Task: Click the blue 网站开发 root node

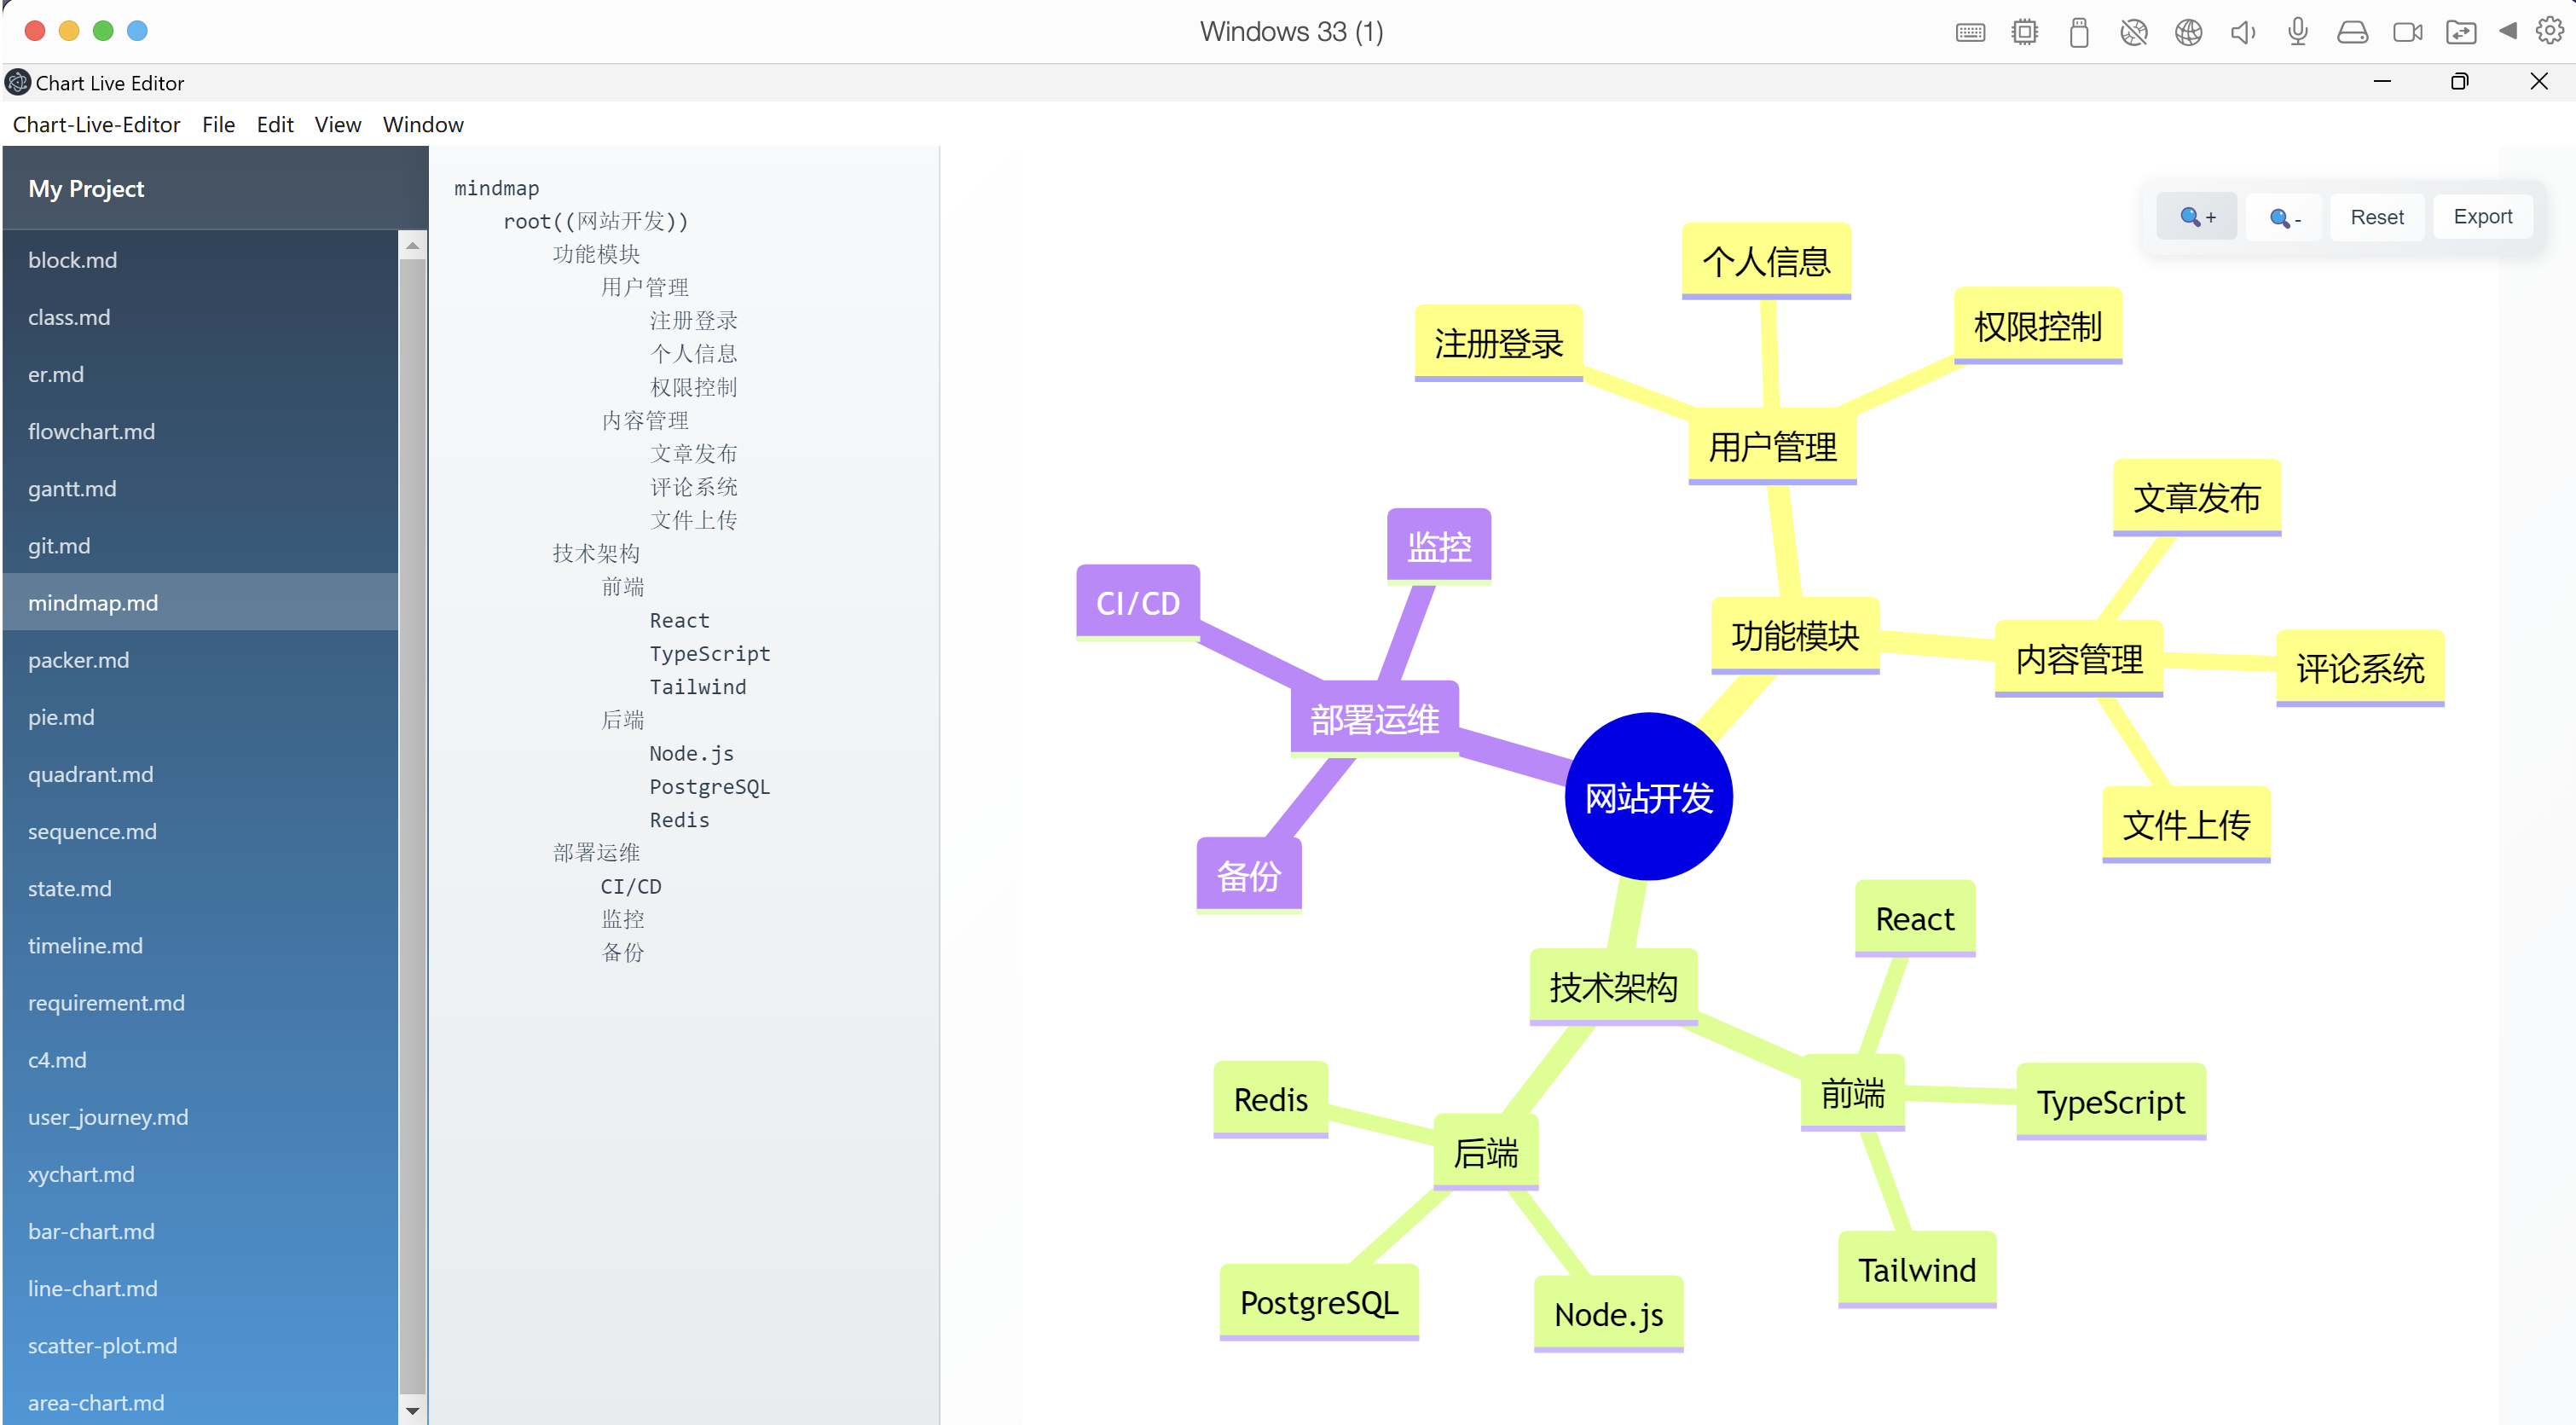Action: [x=1647, y=797]
